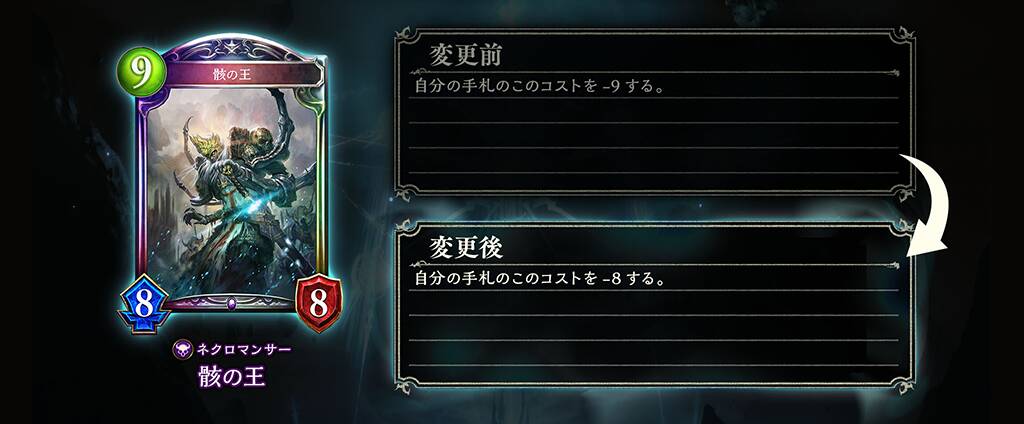This screenshot has width=1024, height=424.
Task: Click empty lines in the 変更前 panel
Action: 653,147
